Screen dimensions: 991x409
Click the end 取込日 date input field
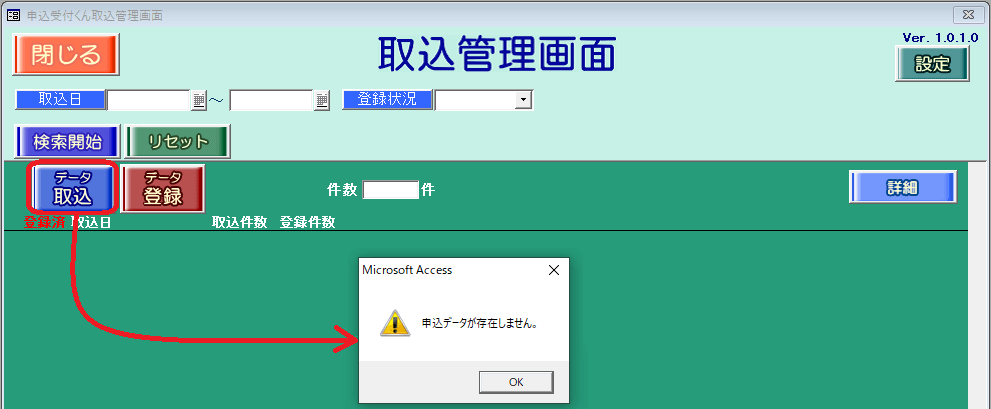point(272,100)
